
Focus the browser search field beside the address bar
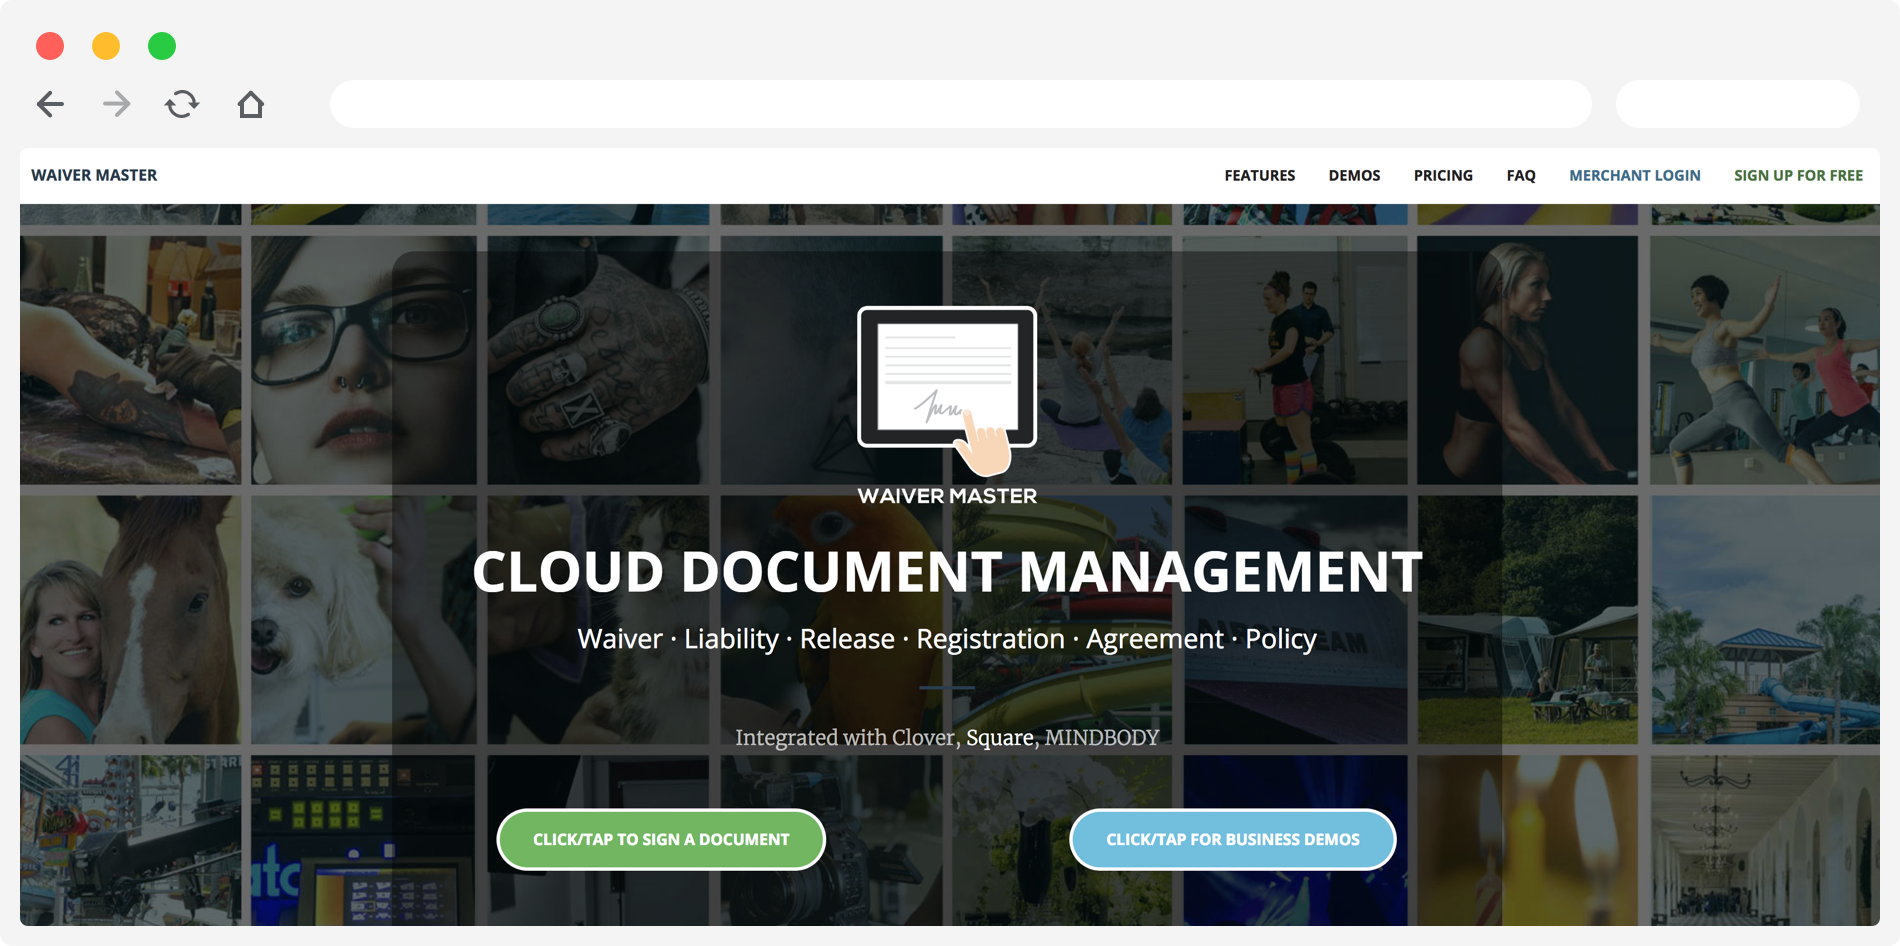point(1737,104)
